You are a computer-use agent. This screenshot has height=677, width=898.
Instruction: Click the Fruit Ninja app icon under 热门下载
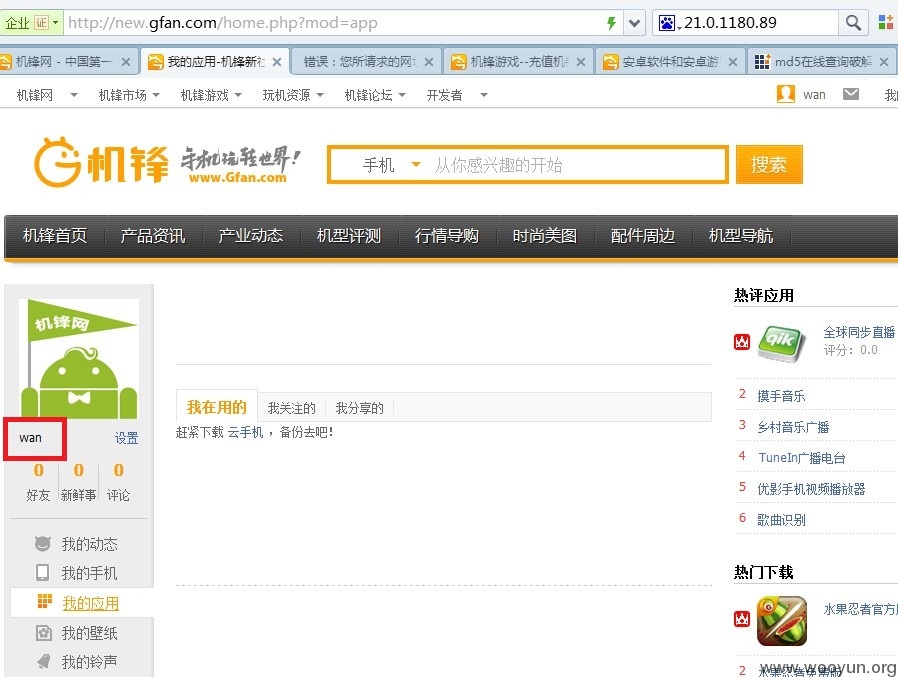(x=782, y=621)
